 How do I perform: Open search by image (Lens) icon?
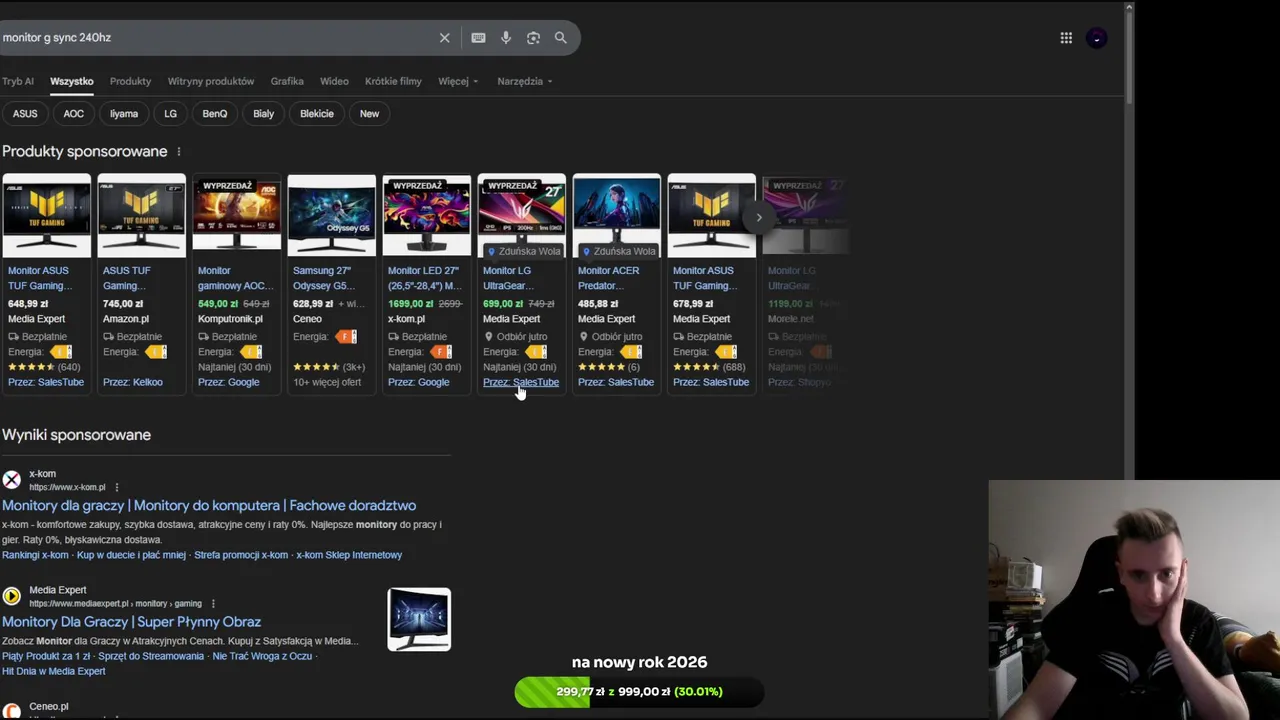533,38
